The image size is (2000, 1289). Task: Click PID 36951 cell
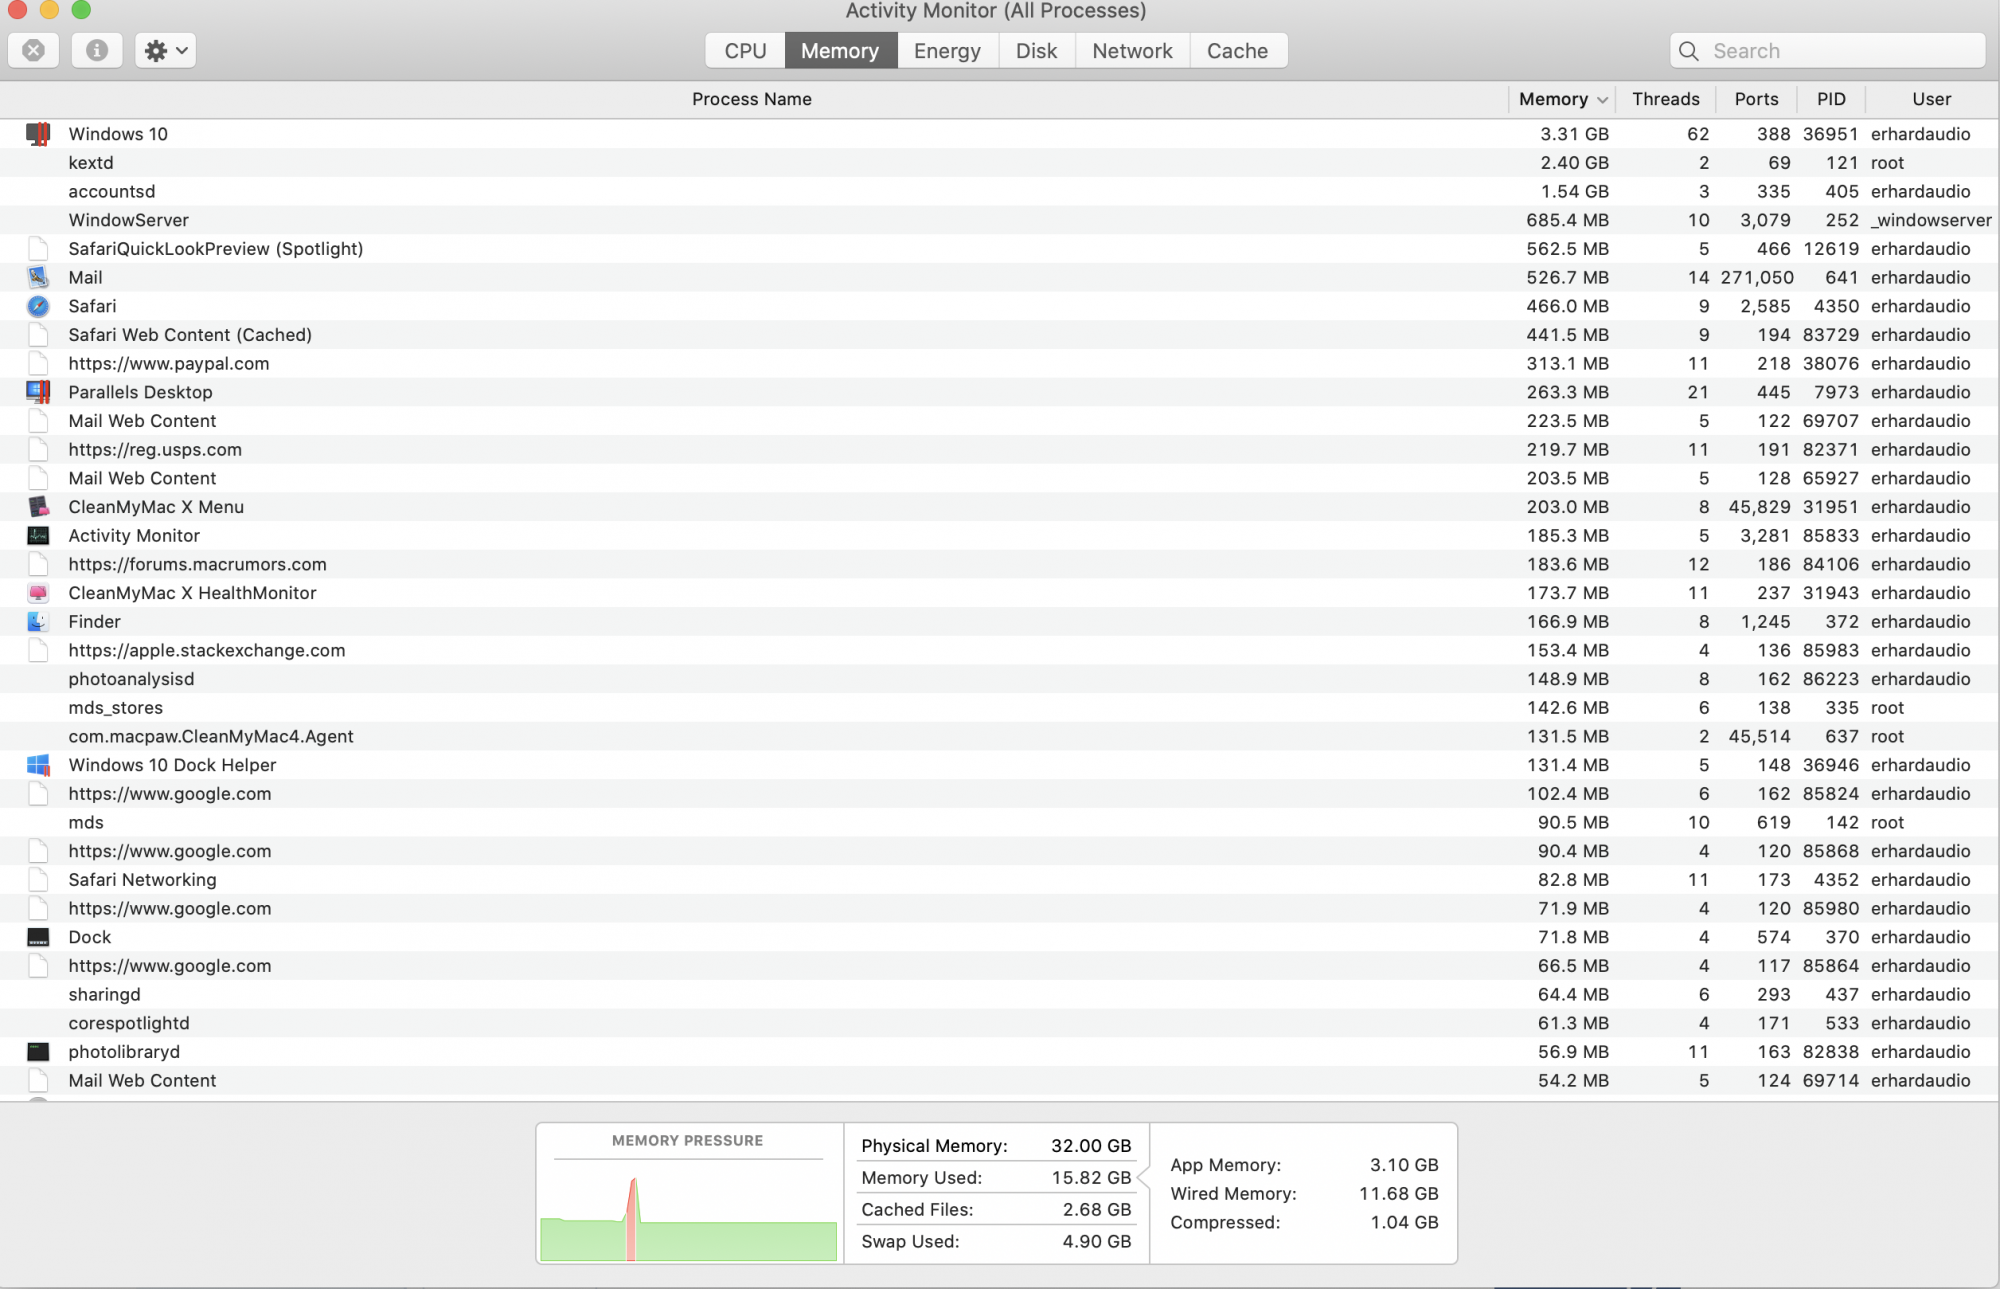(1830, 134)
